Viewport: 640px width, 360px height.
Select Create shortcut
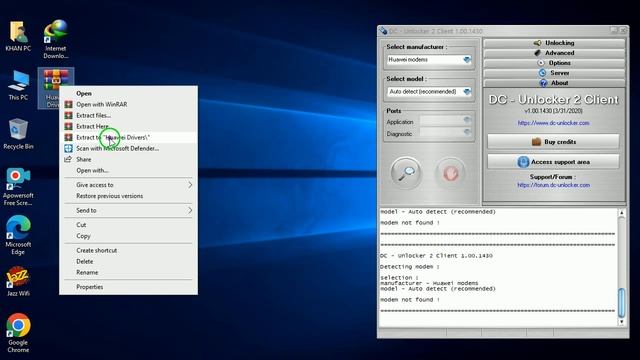(128, 250)
